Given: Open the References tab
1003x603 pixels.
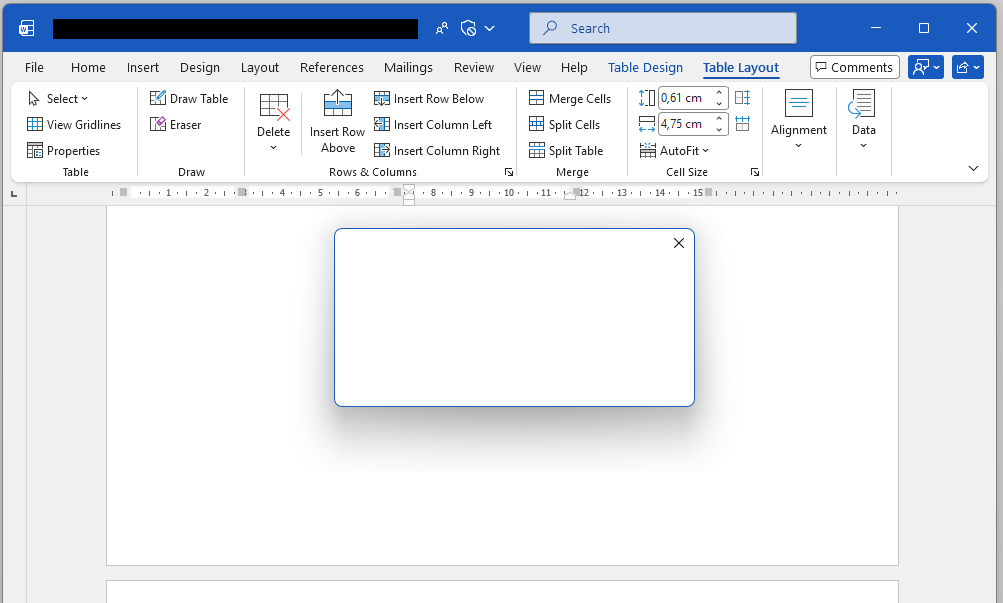Looking at the screenshot, I should 331,67.
